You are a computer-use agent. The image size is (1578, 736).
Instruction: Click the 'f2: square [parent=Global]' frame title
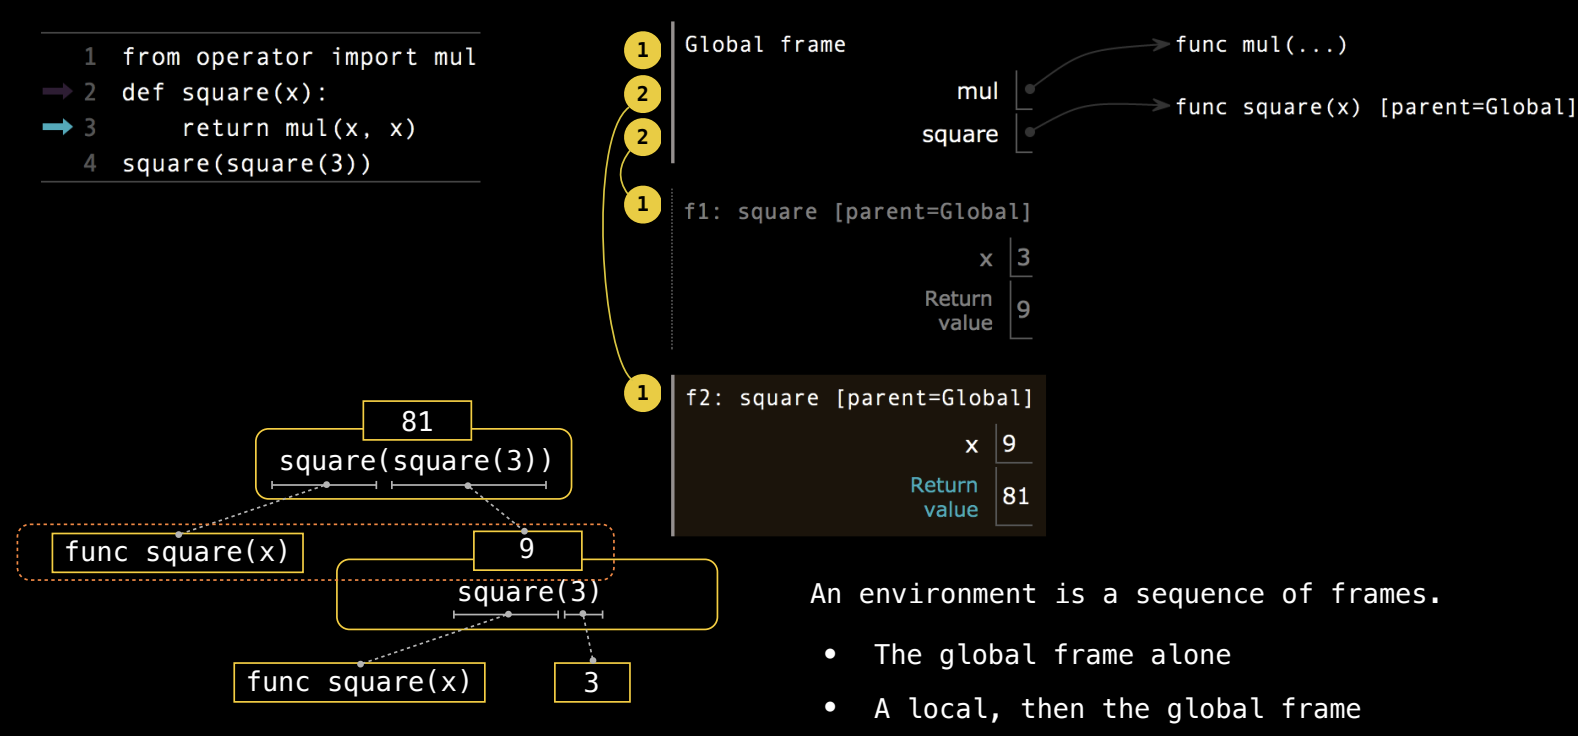[859, 398]
